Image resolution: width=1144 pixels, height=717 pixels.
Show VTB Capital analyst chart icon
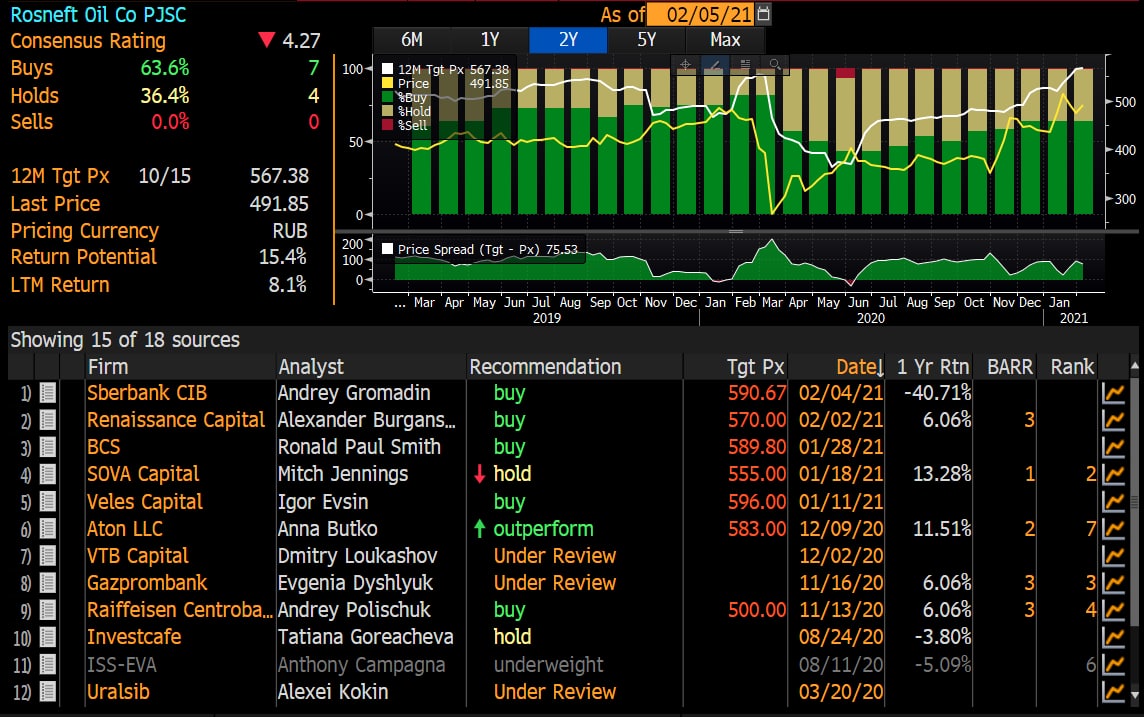(1113, 556)
